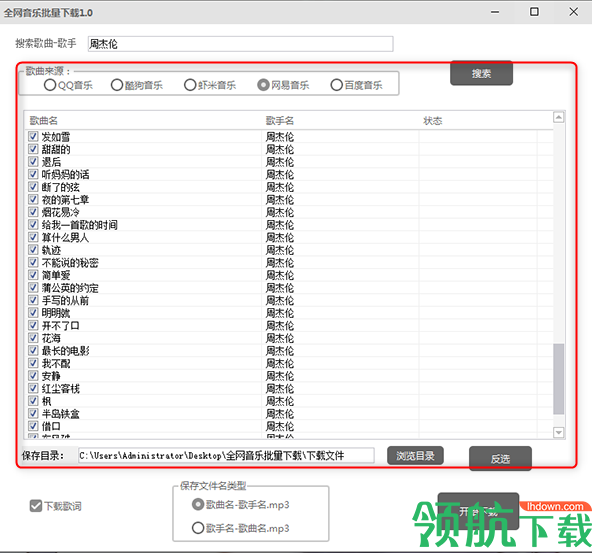Viewport: 592px width, 554px height.
Task: Uncheck the song 断了的弦
Action: pos(33,187)
